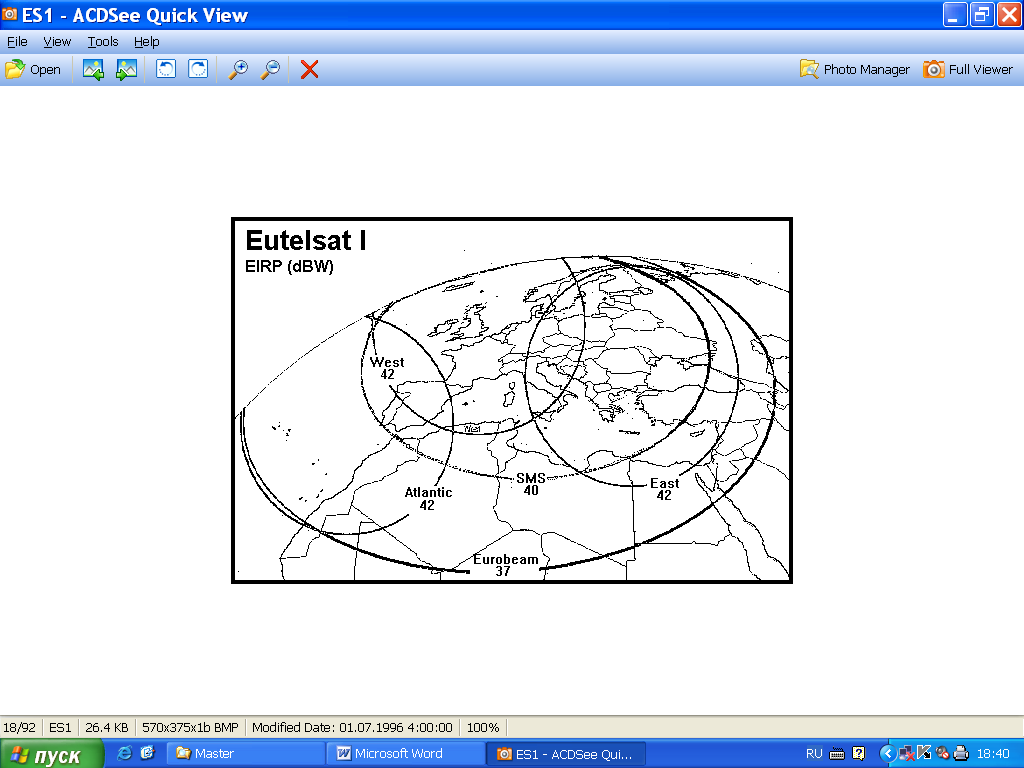
Task: Click the 100% zoom level status entry
Action: (x=483, y=728)
